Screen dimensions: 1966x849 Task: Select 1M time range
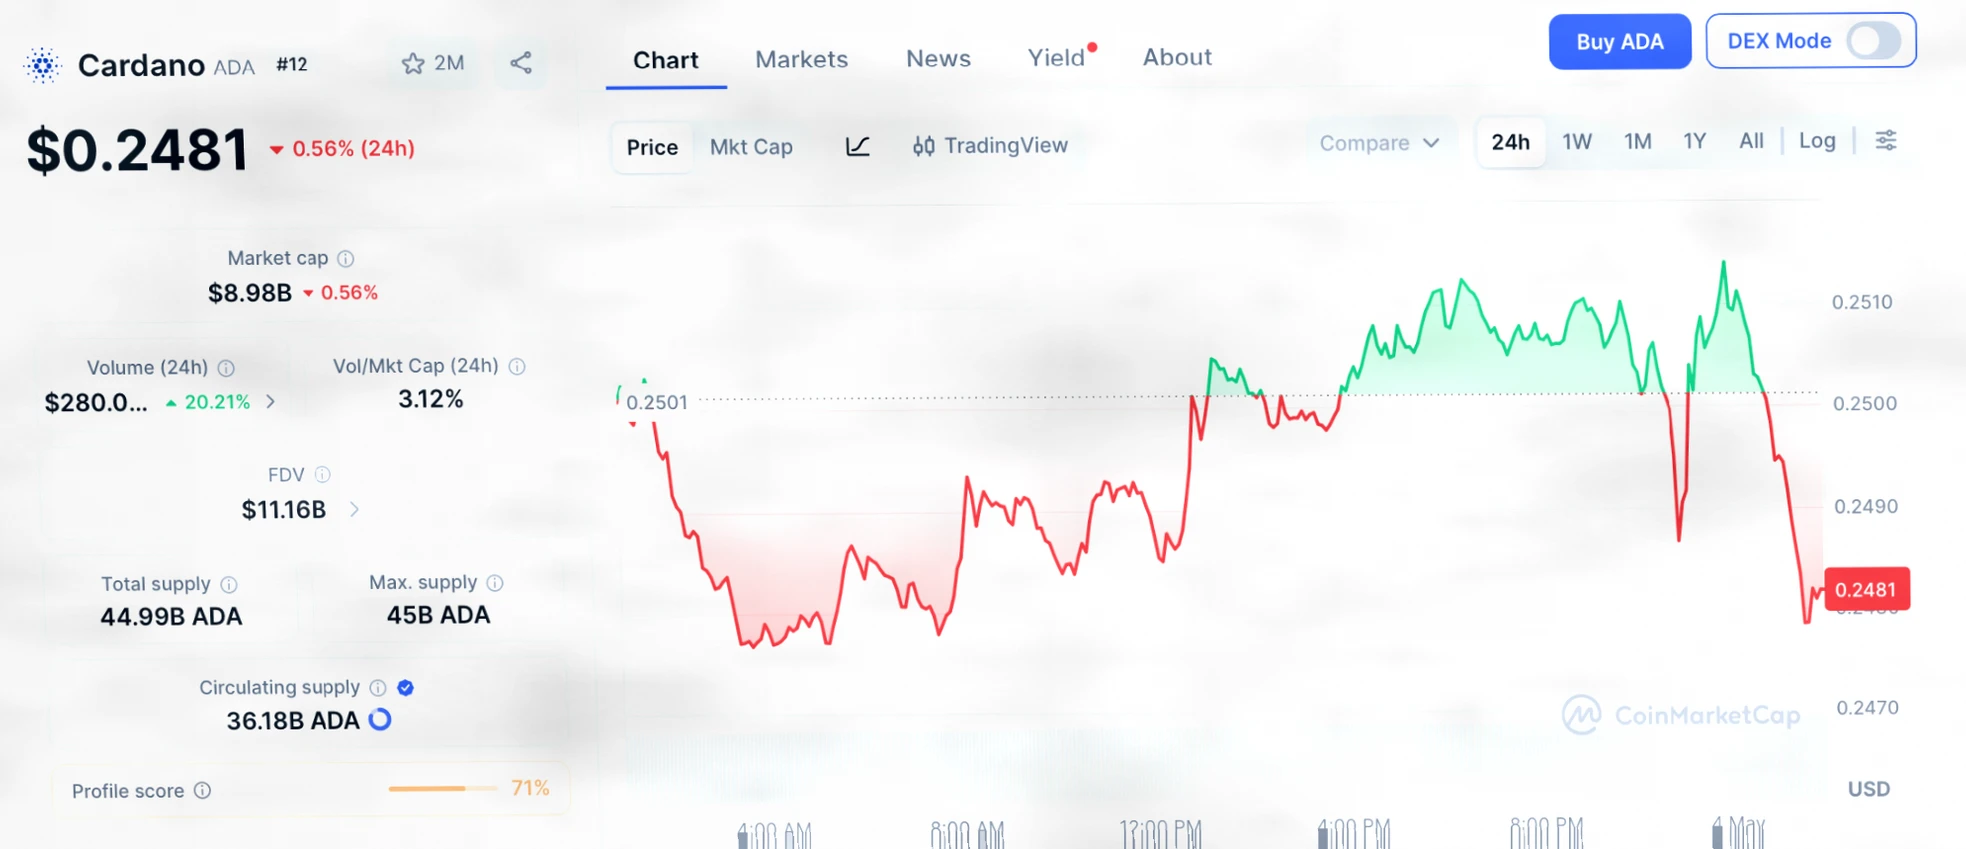tap(1638, 142)
